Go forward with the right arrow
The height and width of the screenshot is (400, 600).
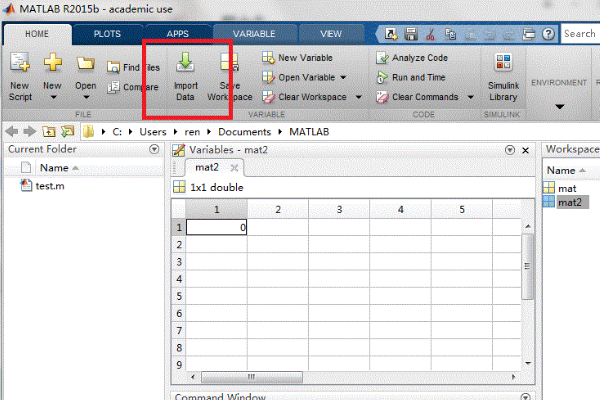(29, 132)
